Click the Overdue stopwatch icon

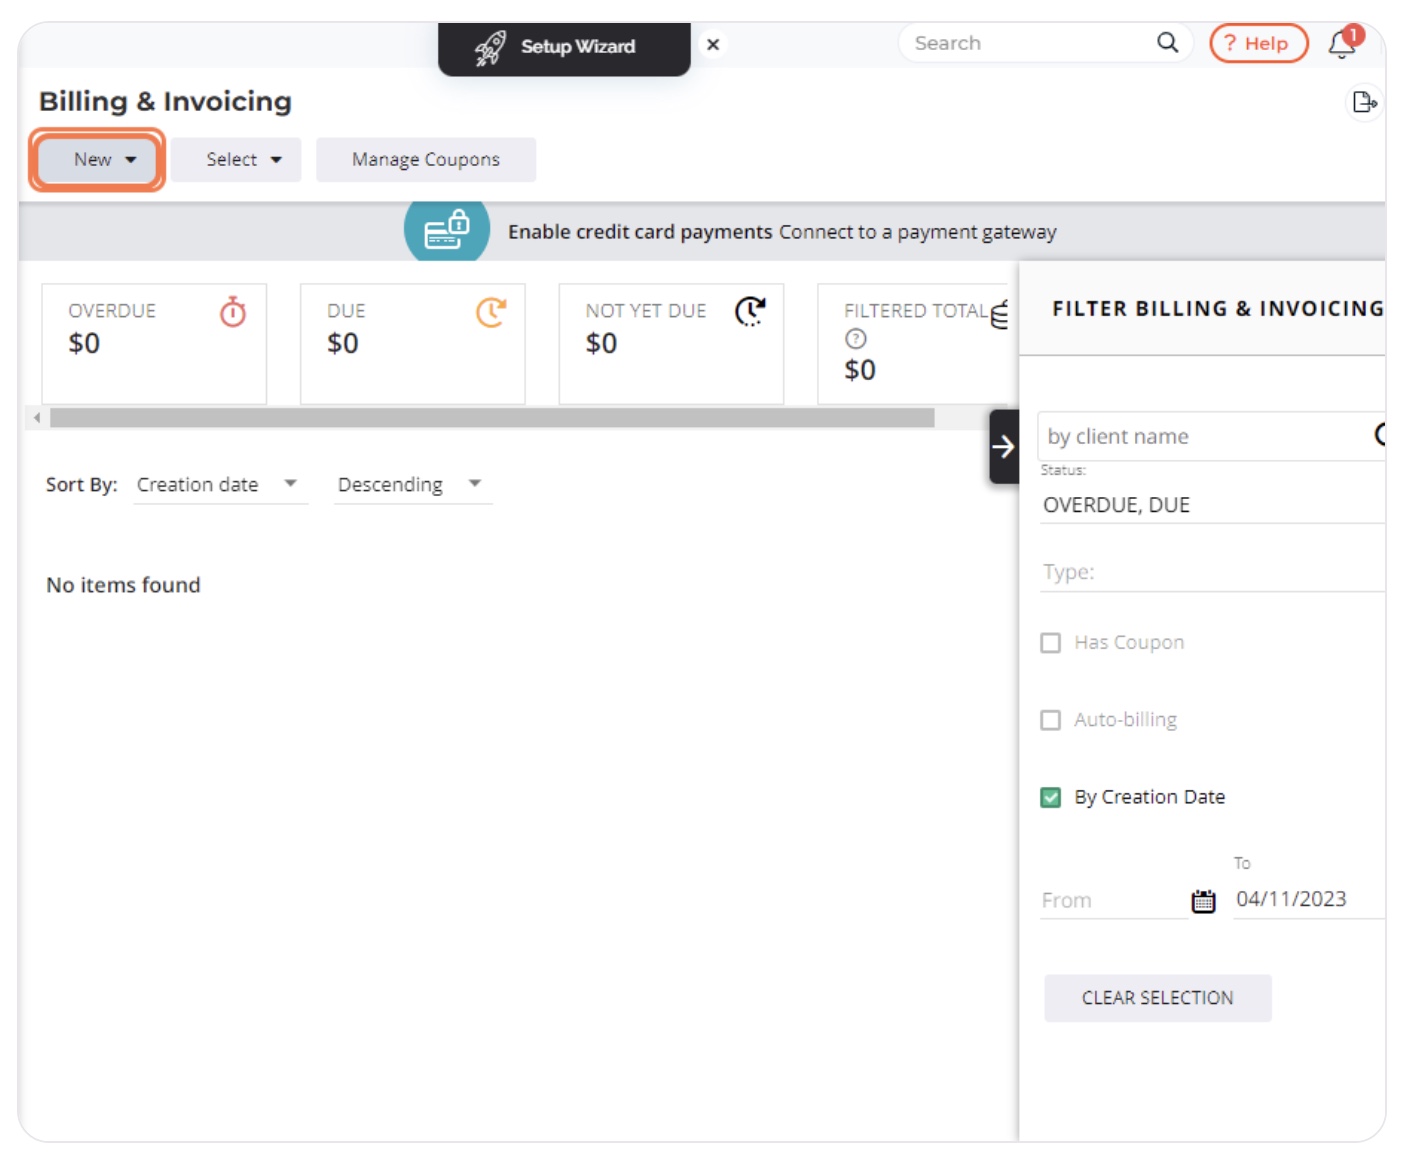pyautogui.click(x=233, y=312)
